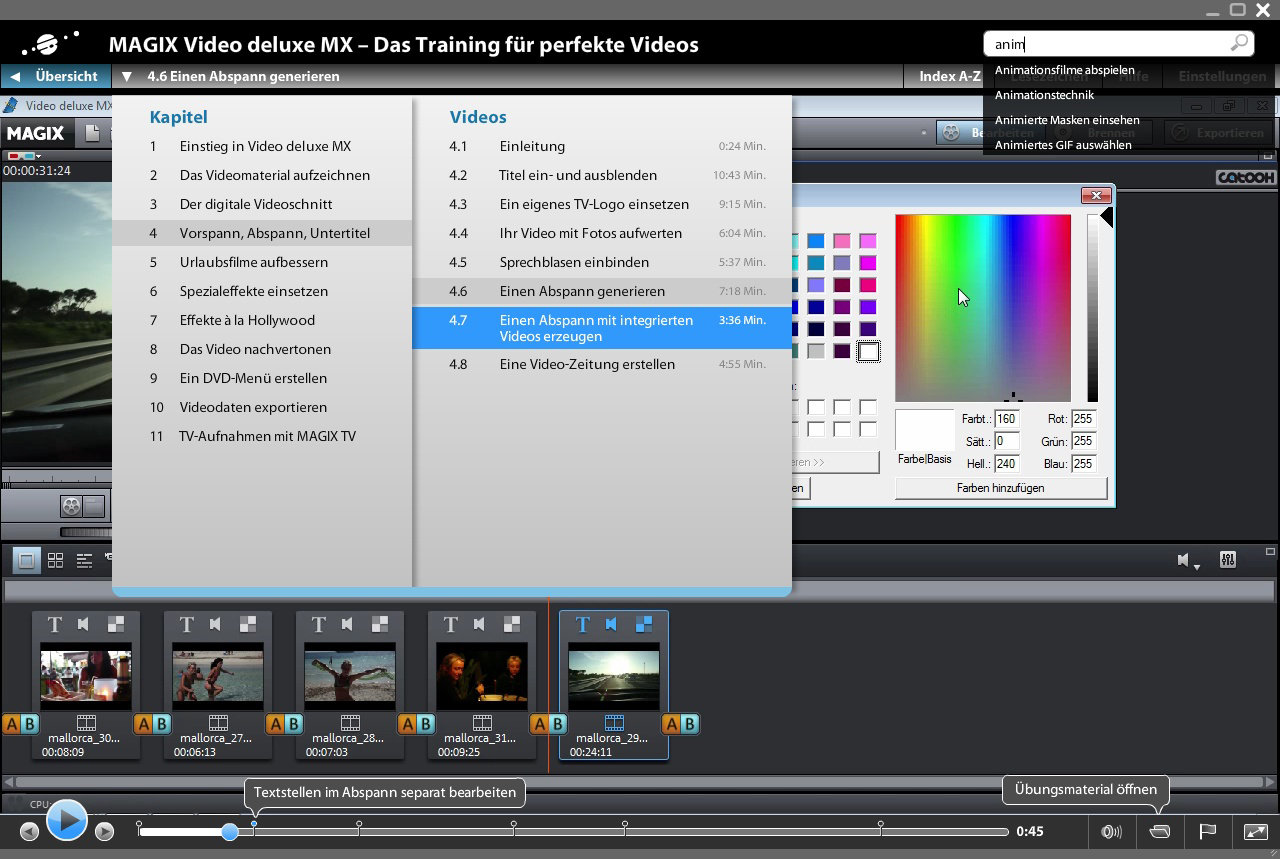
Task: Click the flag marker icon near the timeline
Action: (x=1207, y=831)
